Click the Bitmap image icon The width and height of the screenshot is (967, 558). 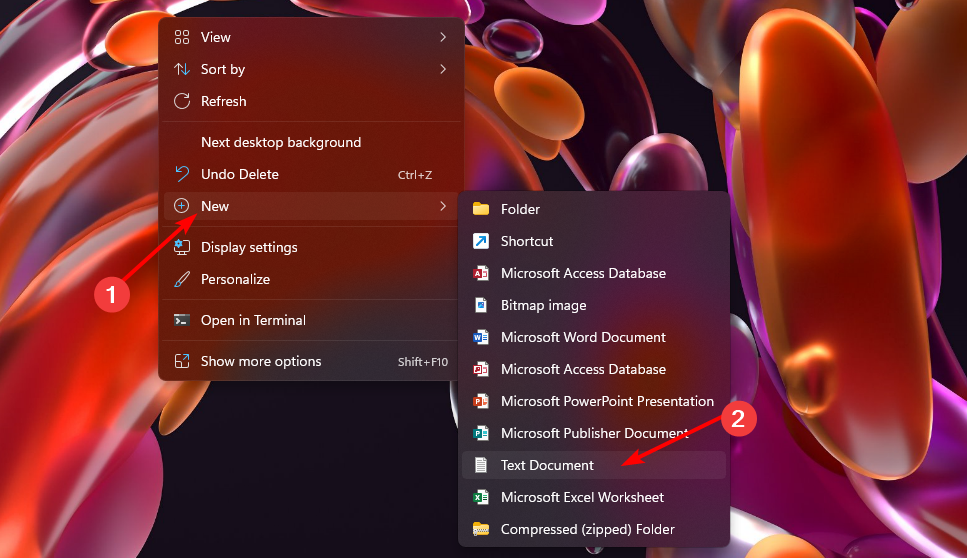point(480,305)
